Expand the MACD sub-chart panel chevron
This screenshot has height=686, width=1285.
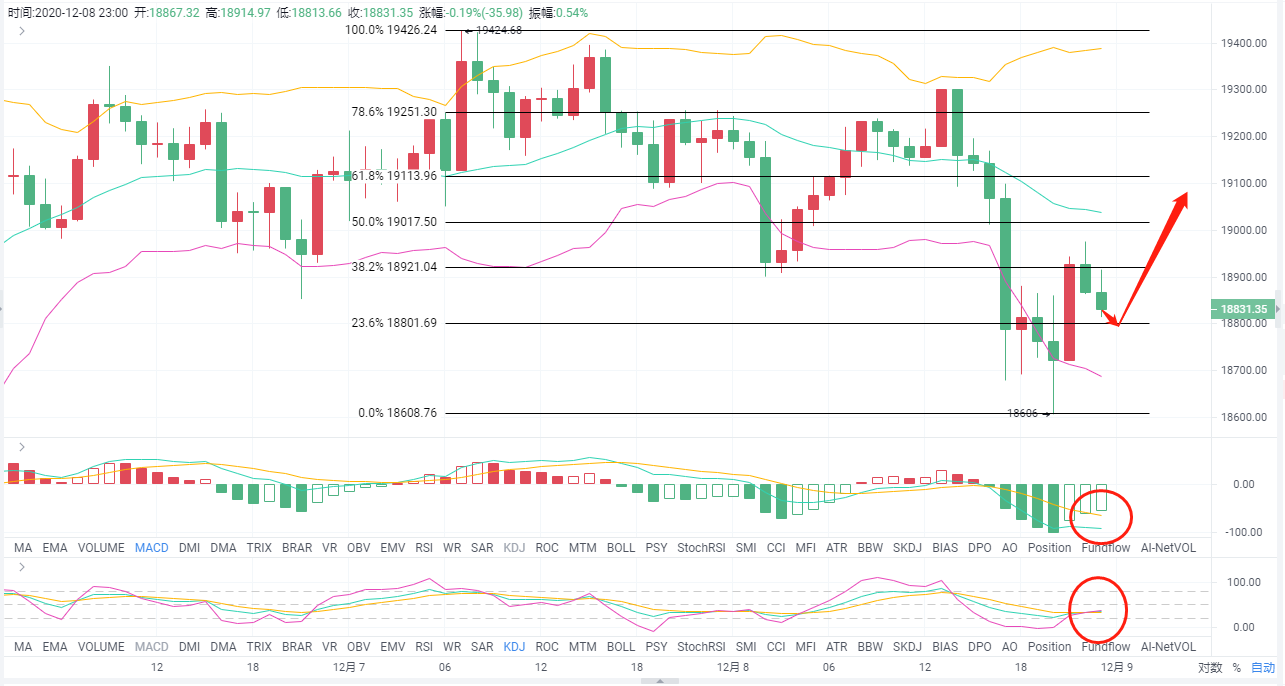click(23, 446)
